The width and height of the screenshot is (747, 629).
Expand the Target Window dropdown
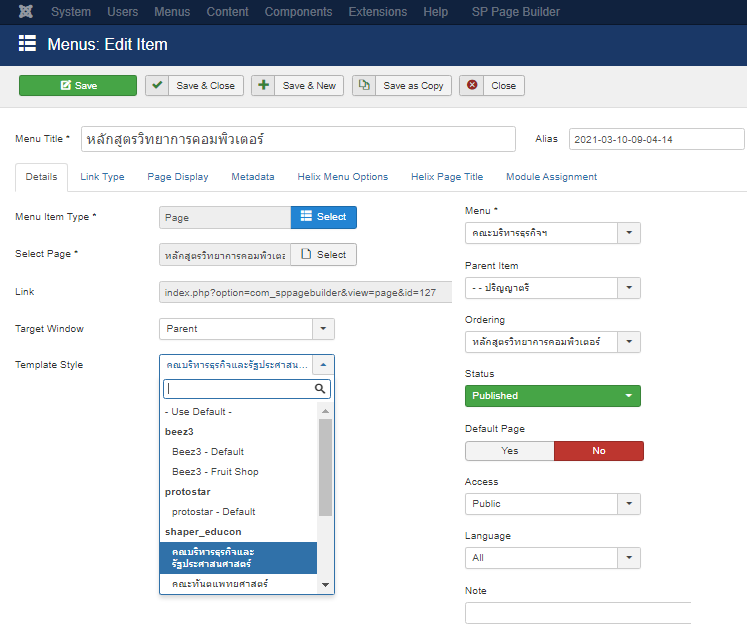coord(323,329)
